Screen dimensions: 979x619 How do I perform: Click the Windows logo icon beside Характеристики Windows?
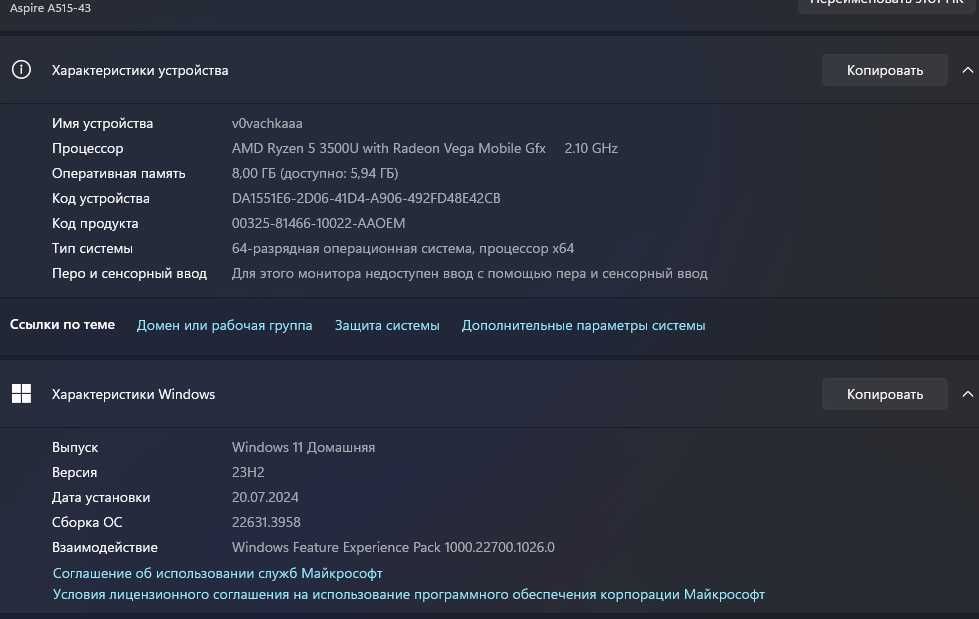point(21,394)
